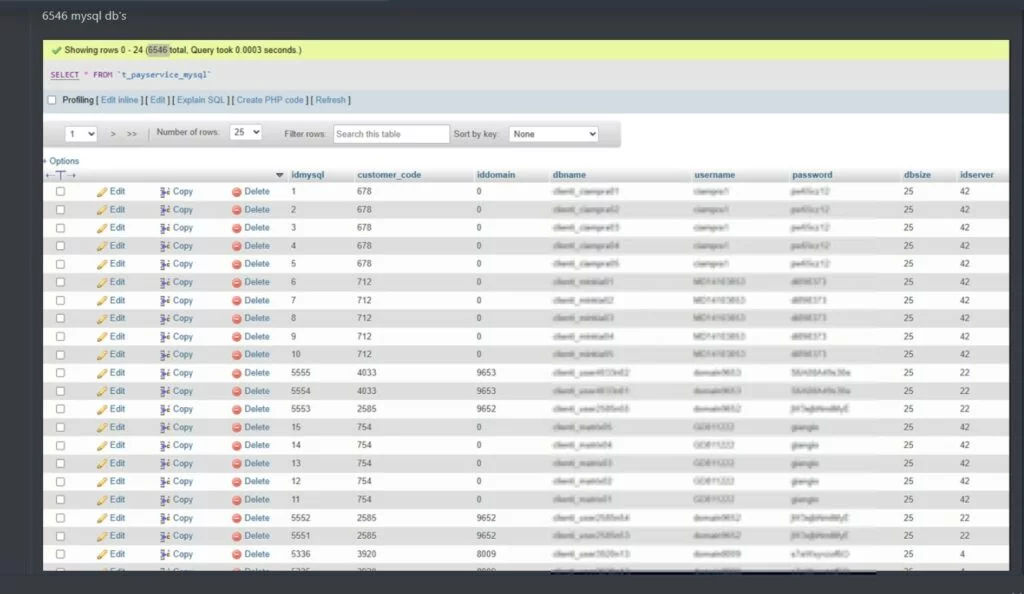Viewport: 1024px width, 594px height.
Task: Click the Search this table filter field
Action: 391,133
